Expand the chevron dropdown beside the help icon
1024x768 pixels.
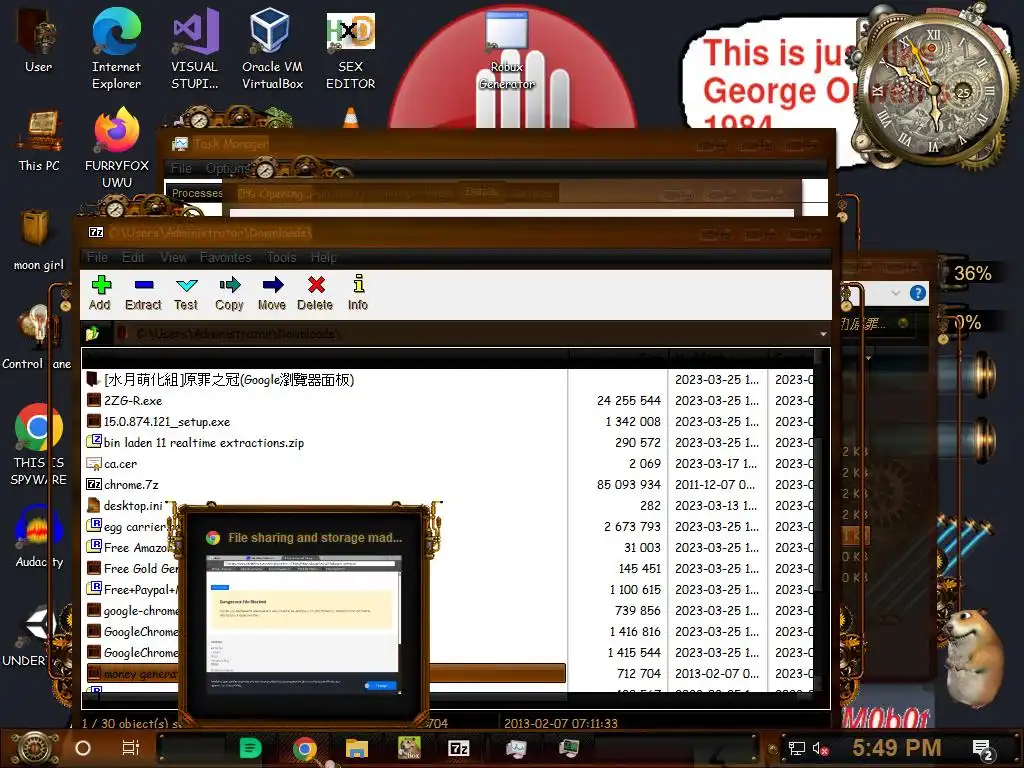coord(895,293)
